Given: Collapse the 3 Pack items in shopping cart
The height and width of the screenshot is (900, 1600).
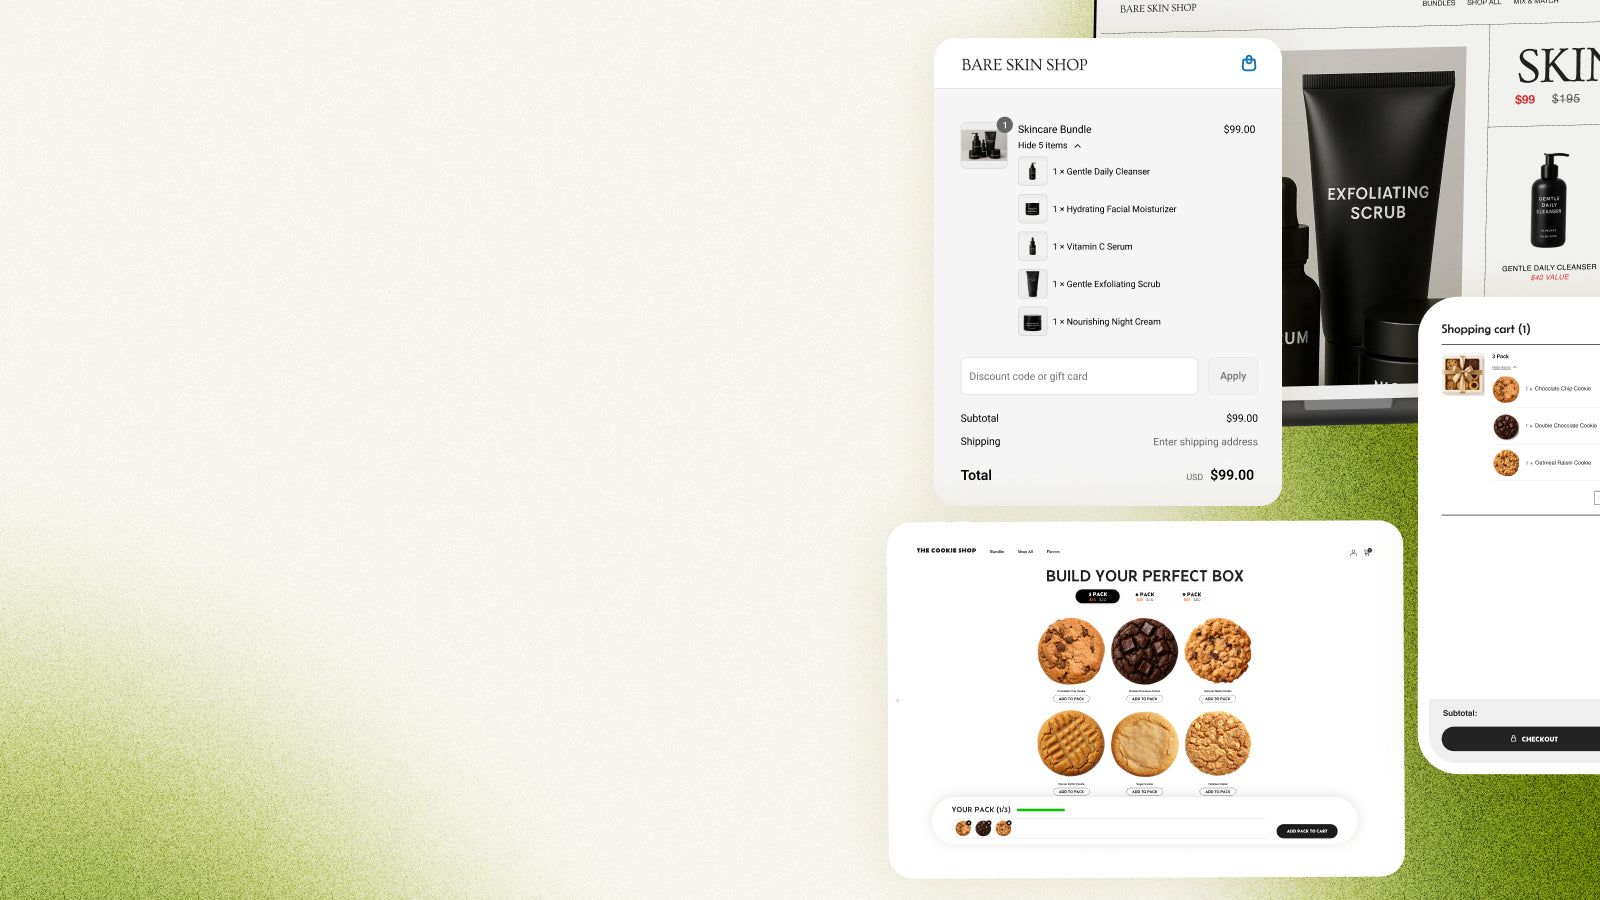Looking at the screenshot, I should [1504, 367].
